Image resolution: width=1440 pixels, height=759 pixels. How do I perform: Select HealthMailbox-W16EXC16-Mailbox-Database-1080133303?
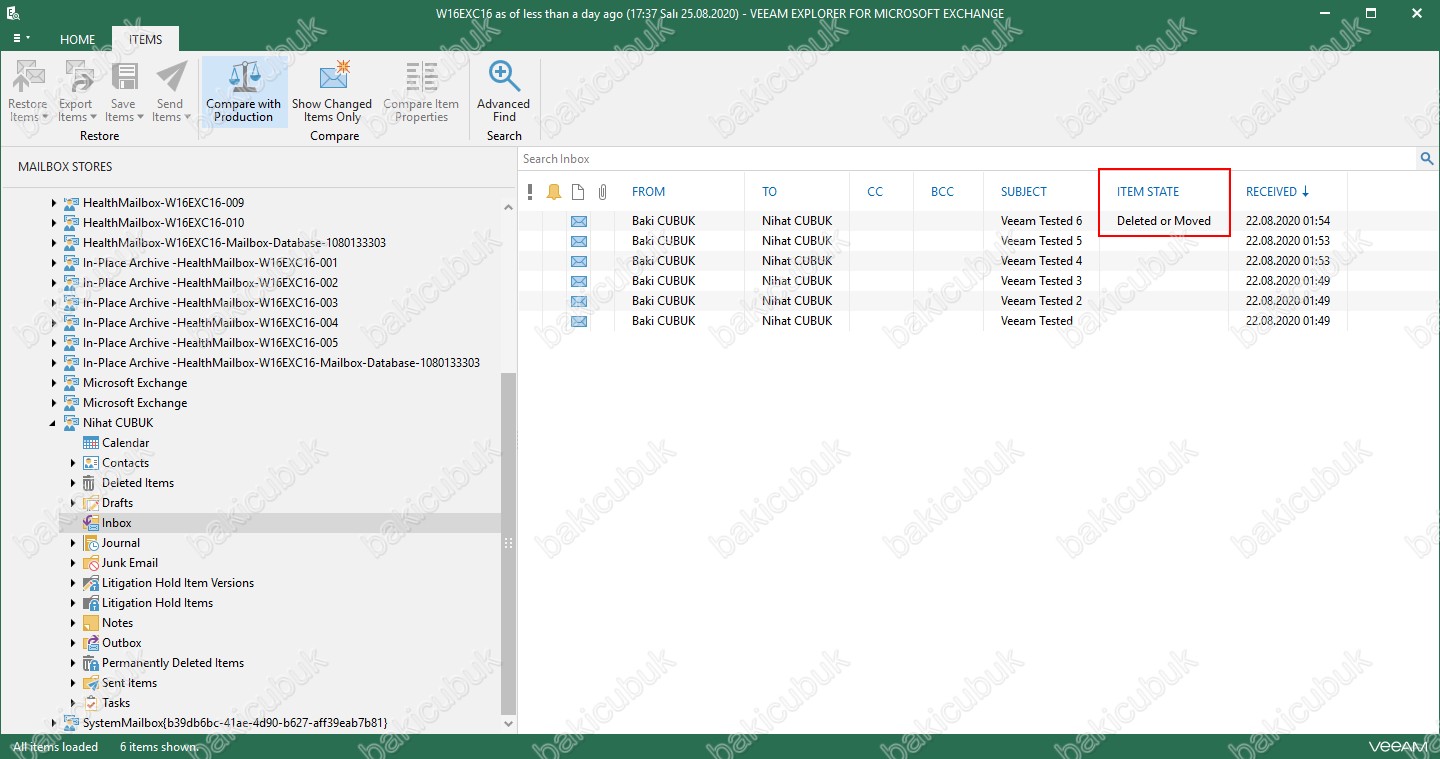(234, 243)
